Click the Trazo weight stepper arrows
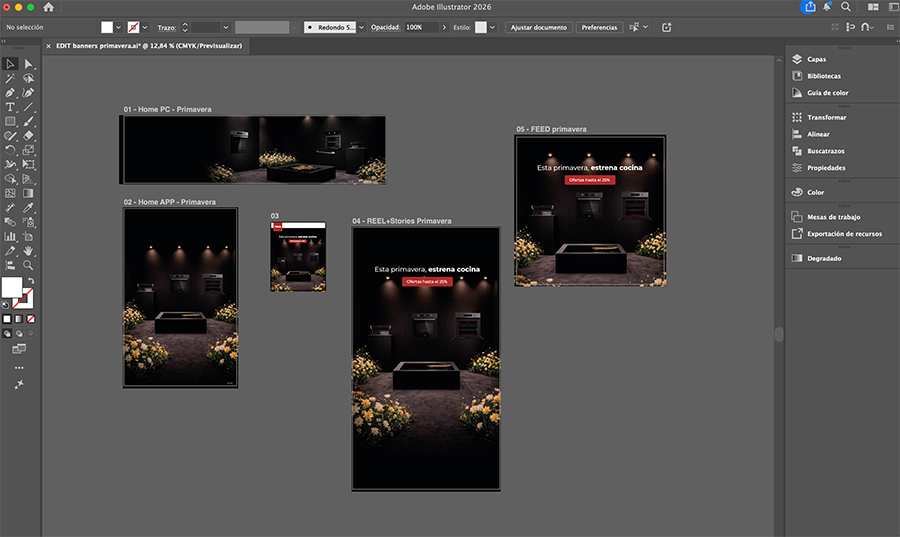The height and width of the screenshot is (537, 900). [185, 27]
